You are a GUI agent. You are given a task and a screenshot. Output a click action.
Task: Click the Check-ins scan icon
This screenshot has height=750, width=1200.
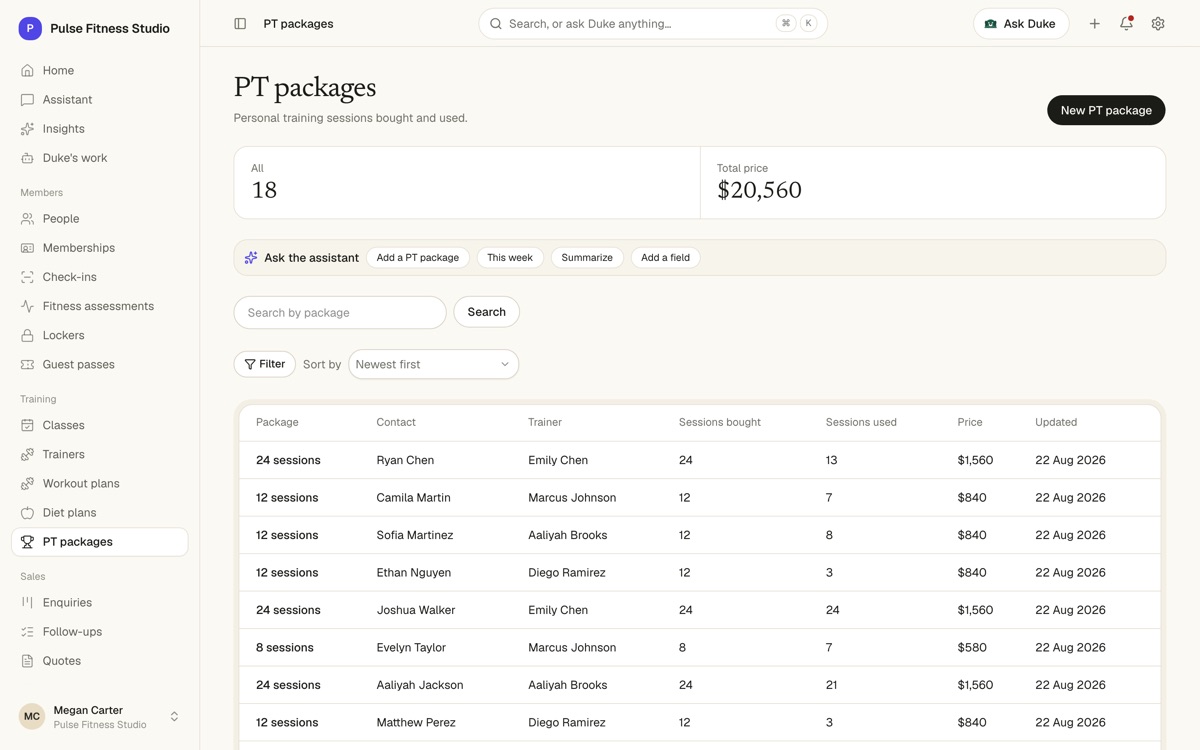pos(27,277)
